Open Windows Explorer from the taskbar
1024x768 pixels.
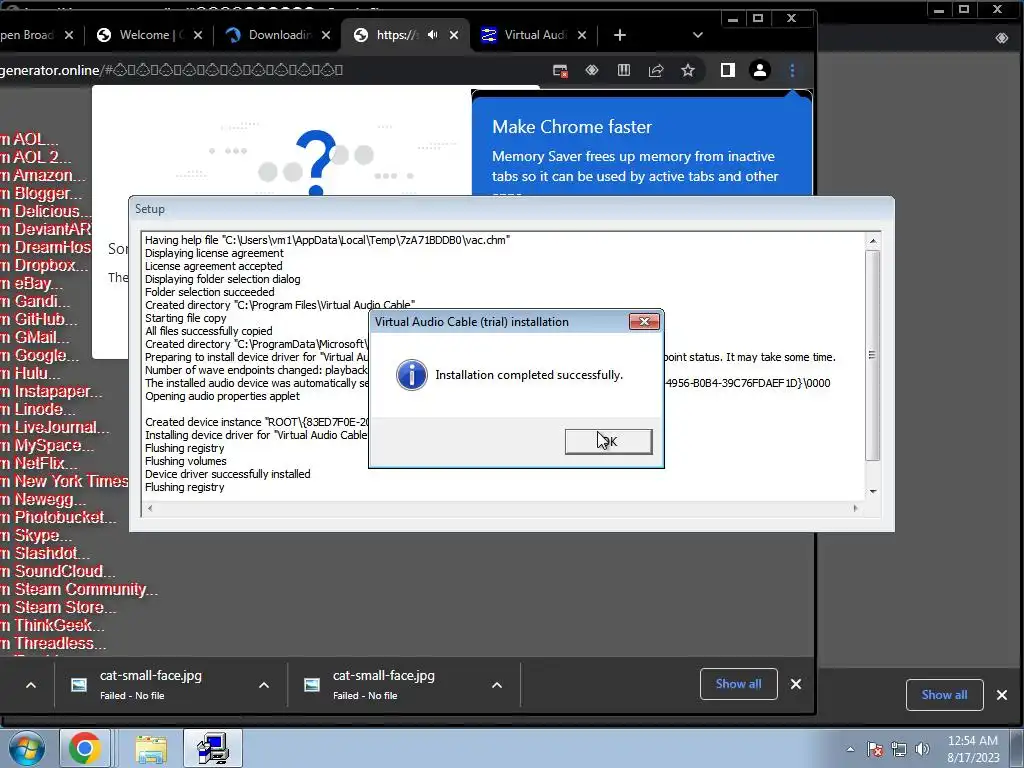(152, 748)
